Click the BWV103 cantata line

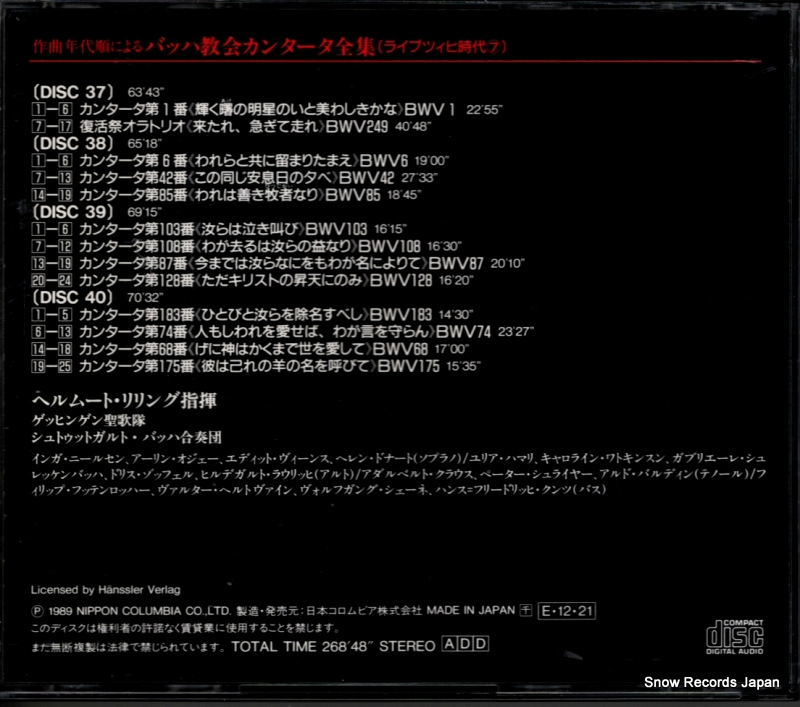coord(219,229)
